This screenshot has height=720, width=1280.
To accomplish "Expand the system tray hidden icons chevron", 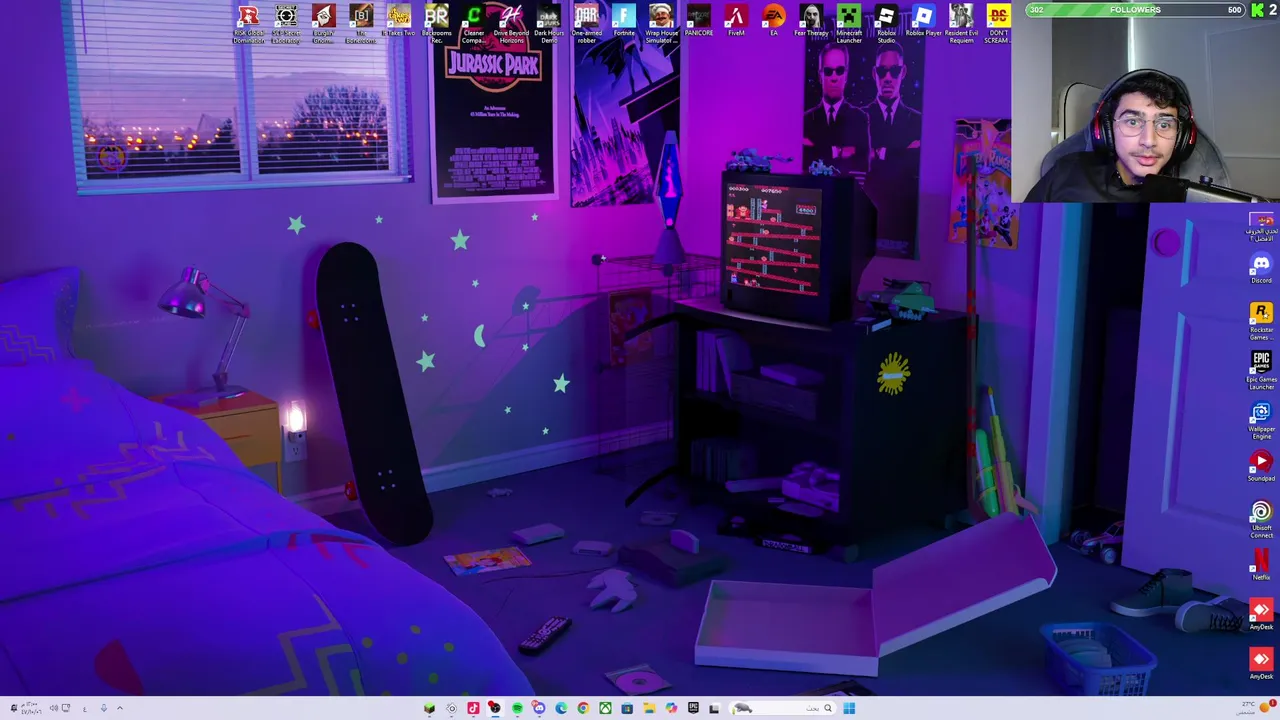I will coord(119,708).
